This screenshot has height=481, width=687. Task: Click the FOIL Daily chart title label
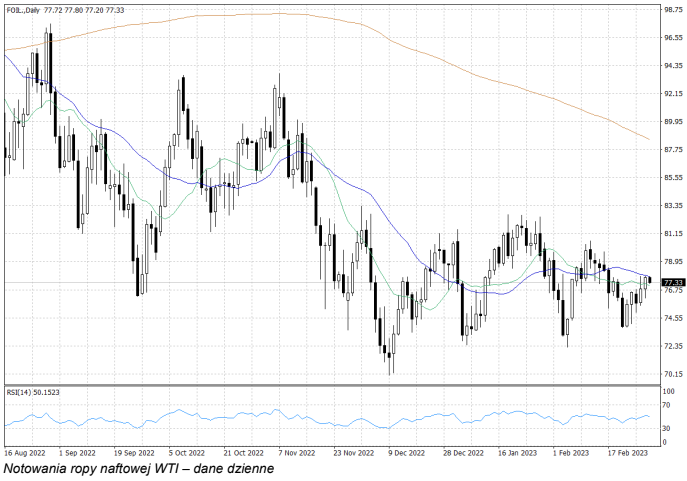point(22,9)
